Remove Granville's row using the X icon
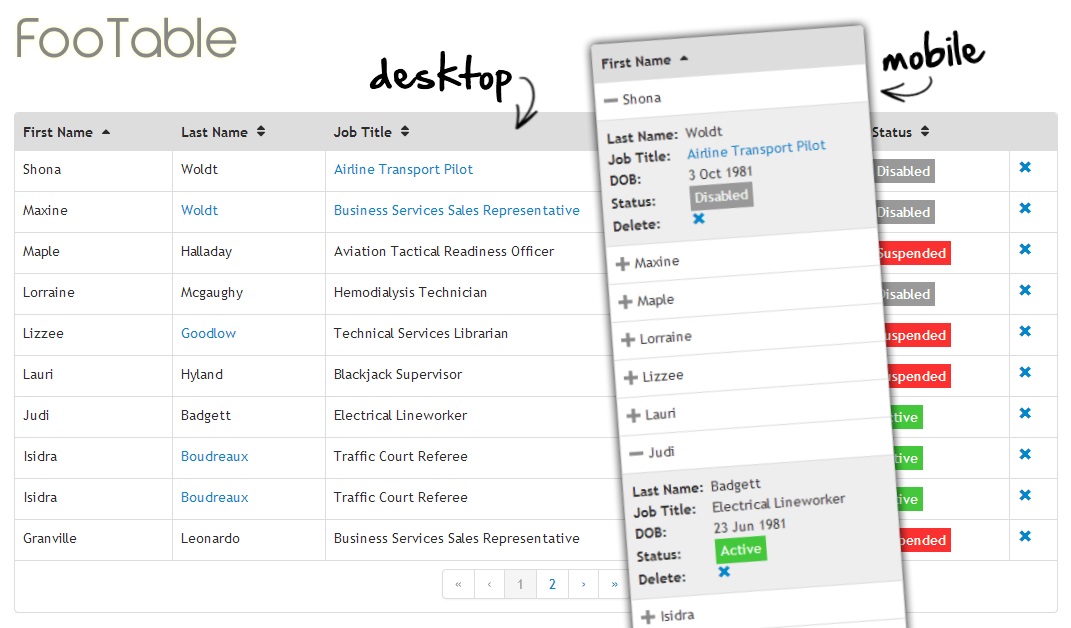The image size is (1071, 628). point(1024,537)
